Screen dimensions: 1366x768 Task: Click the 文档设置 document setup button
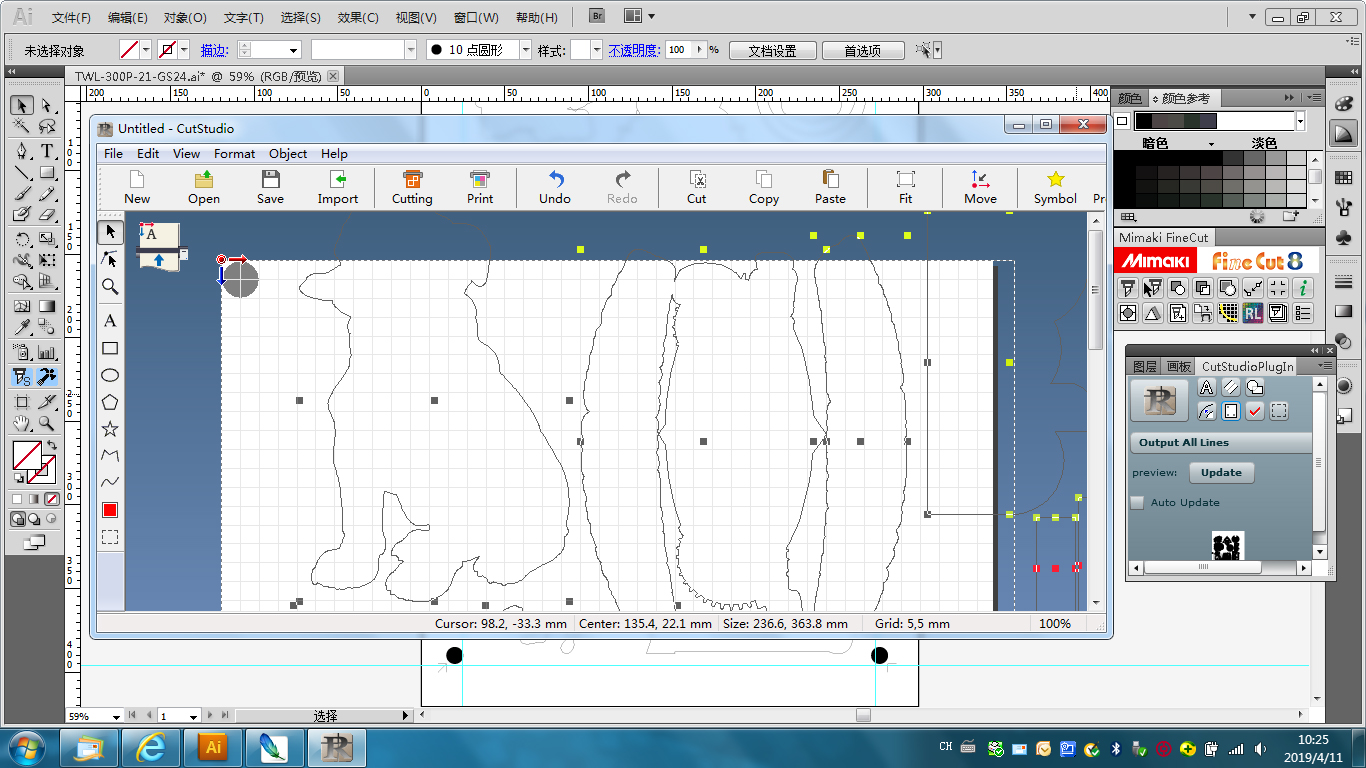pos(772,50)
